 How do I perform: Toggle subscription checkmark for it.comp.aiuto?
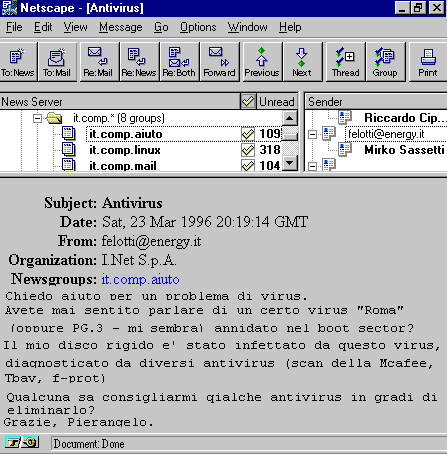pos(248,134)
